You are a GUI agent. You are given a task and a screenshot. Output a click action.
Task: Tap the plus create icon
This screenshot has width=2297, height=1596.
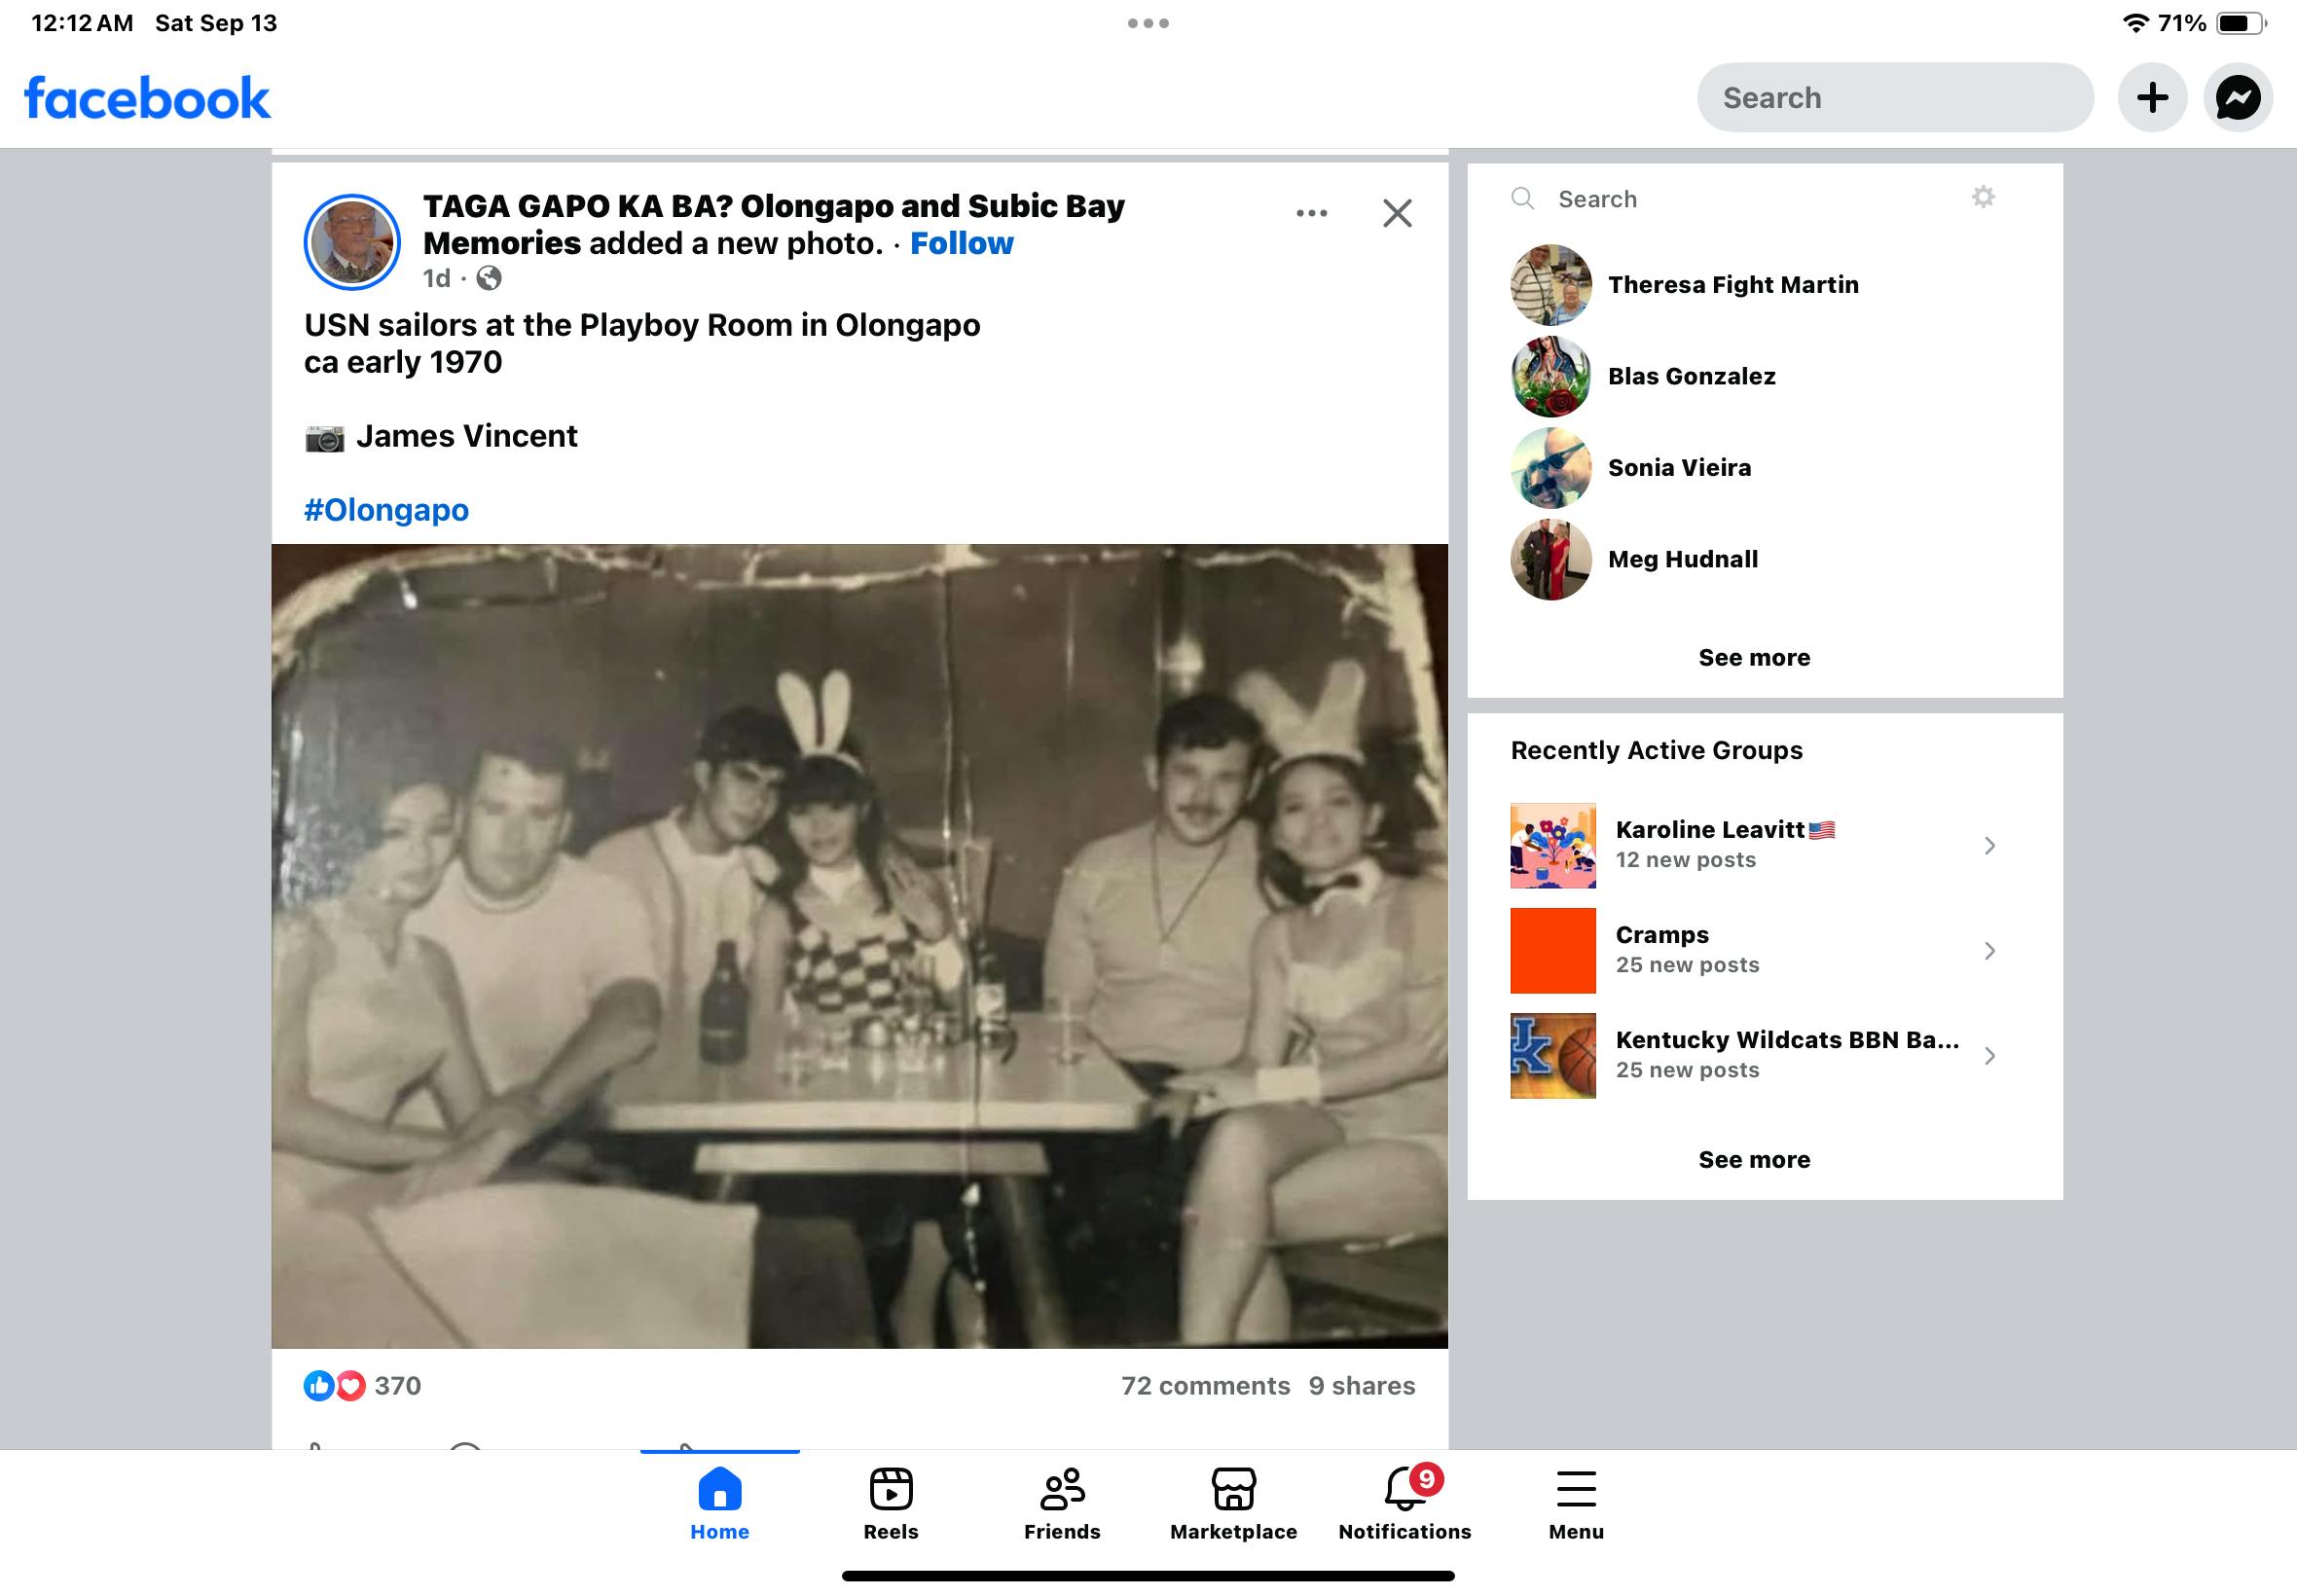point(2152,97)
